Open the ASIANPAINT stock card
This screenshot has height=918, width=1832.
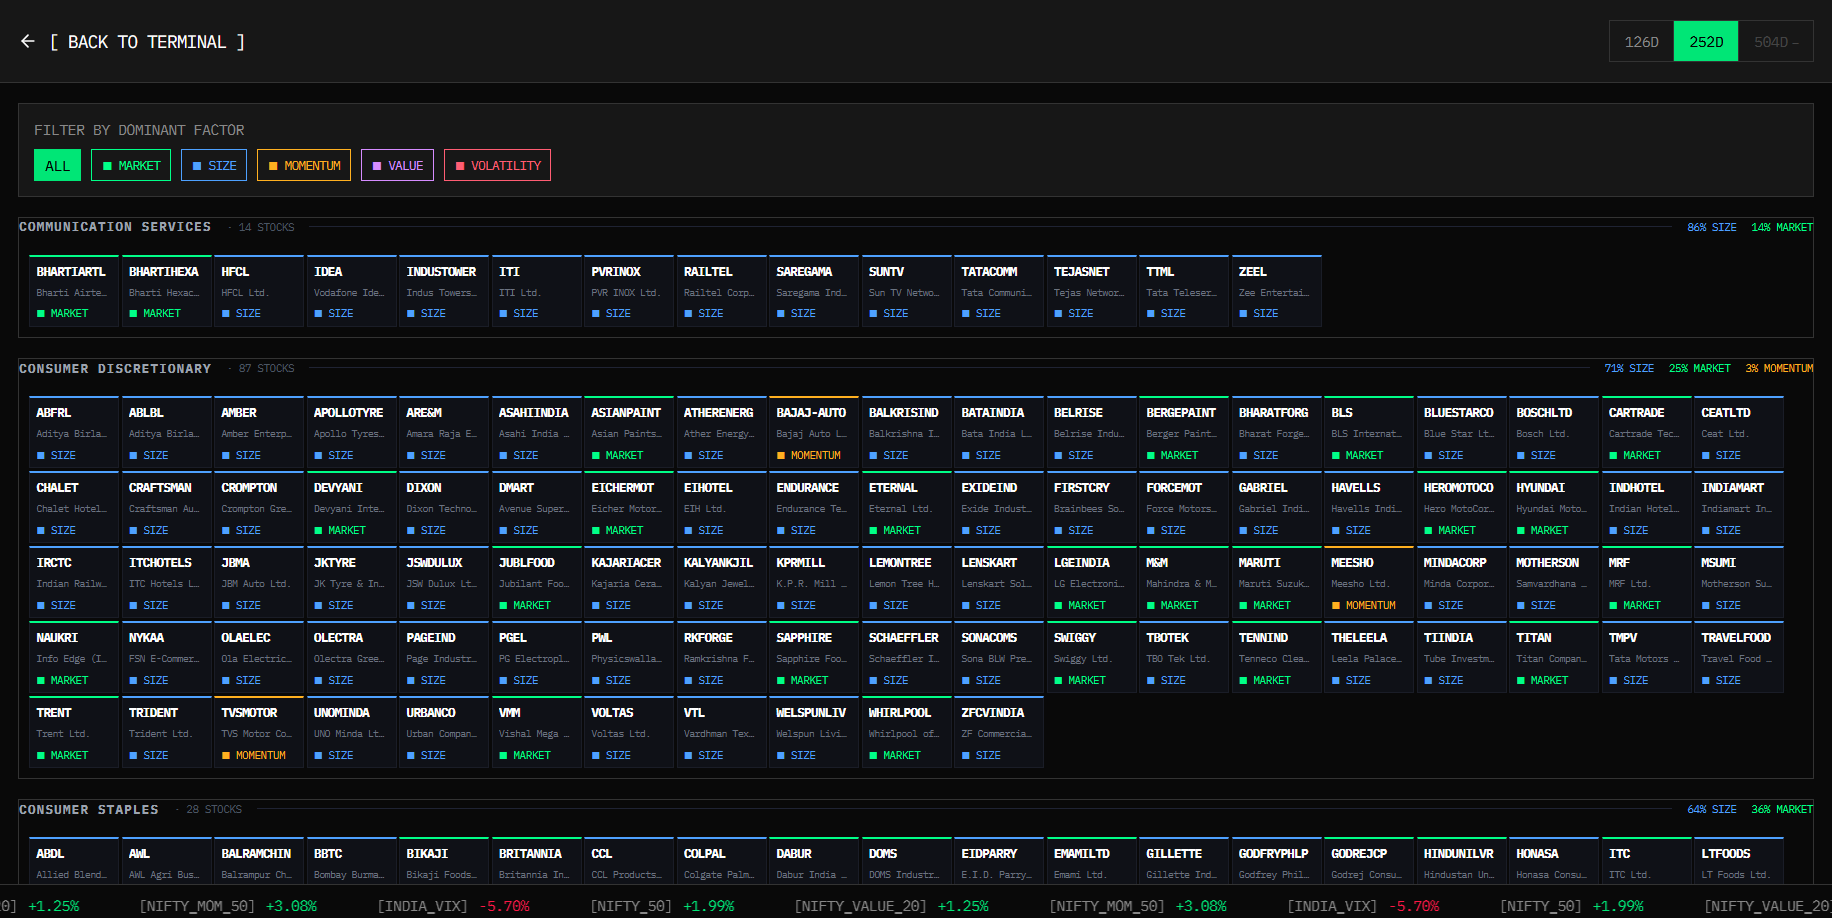tap(628, 433)
